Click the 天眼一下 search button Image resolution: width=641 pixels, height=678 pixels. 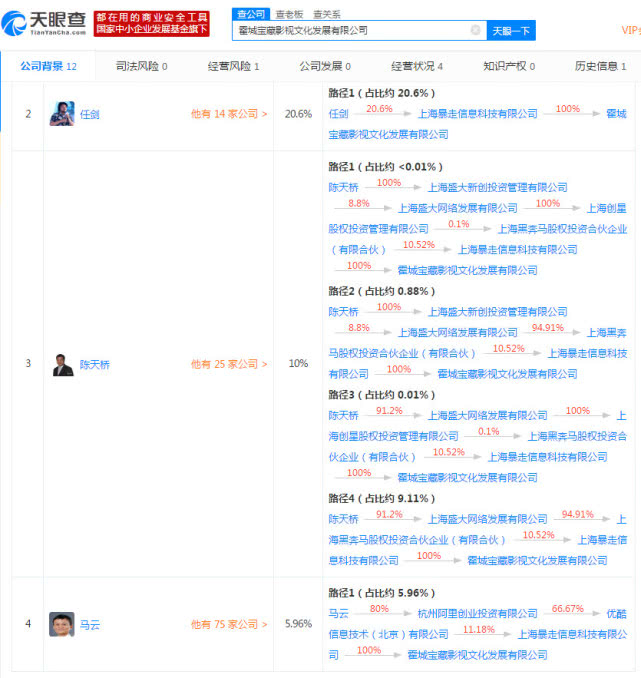511,31
